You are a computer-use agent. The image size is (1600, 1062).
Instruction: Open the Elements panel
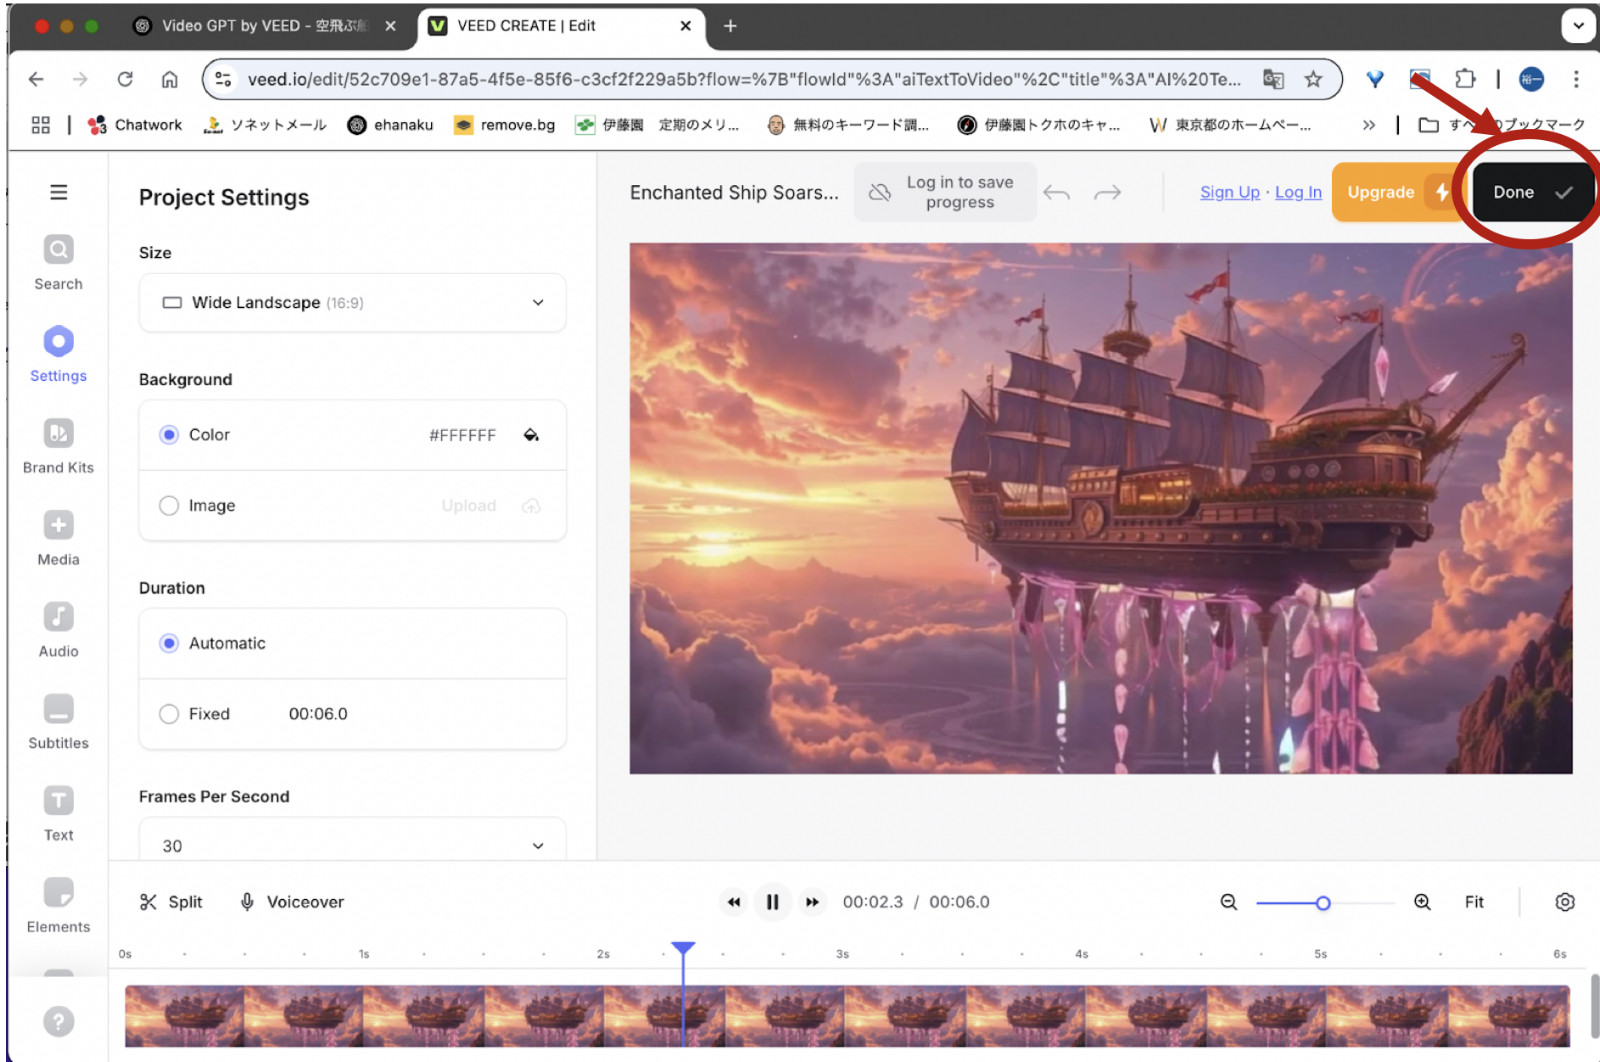click(58, 907)
